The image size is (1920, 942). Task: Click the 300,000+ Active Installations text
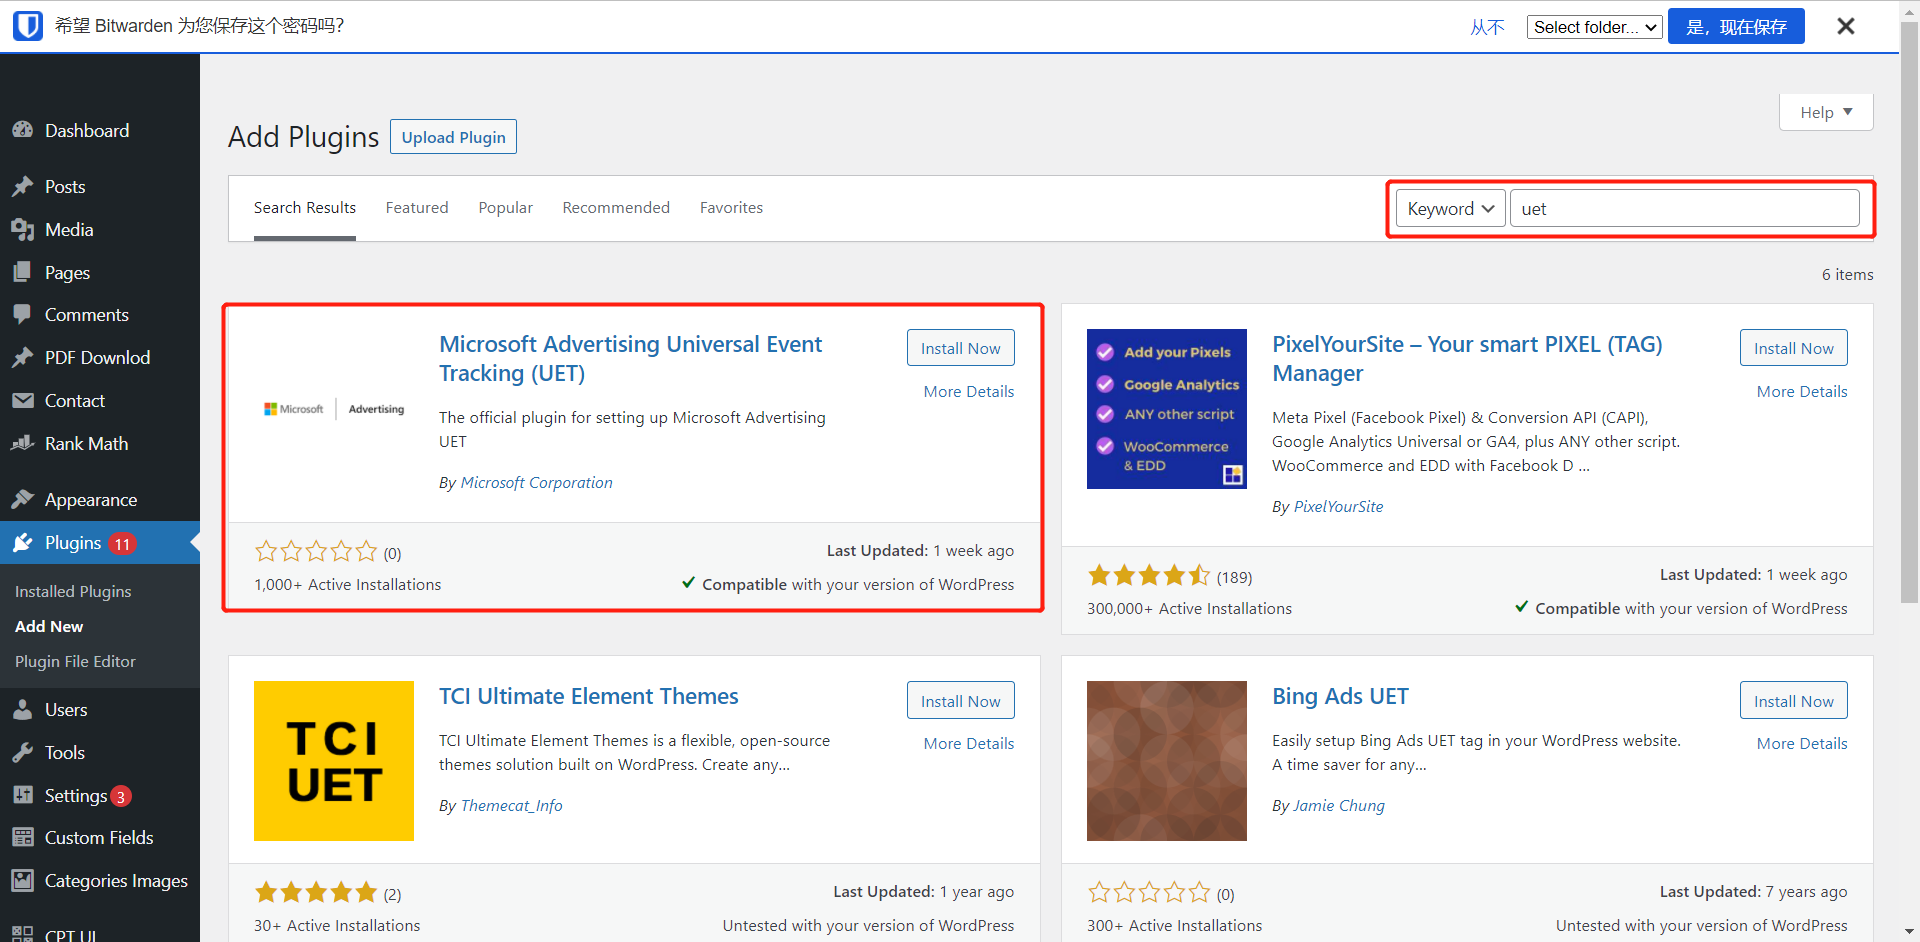click(x=1189, y=608)
